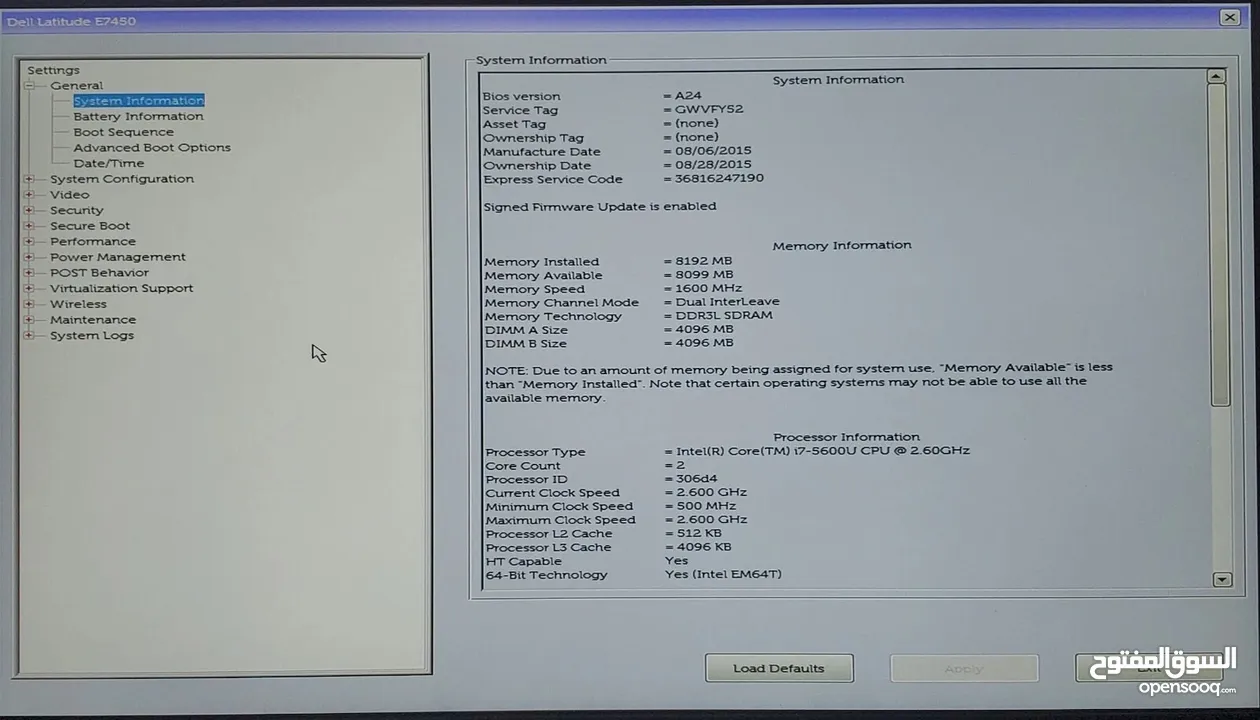
Task: Open the Date/Time settings
Action: coord(108,164)
